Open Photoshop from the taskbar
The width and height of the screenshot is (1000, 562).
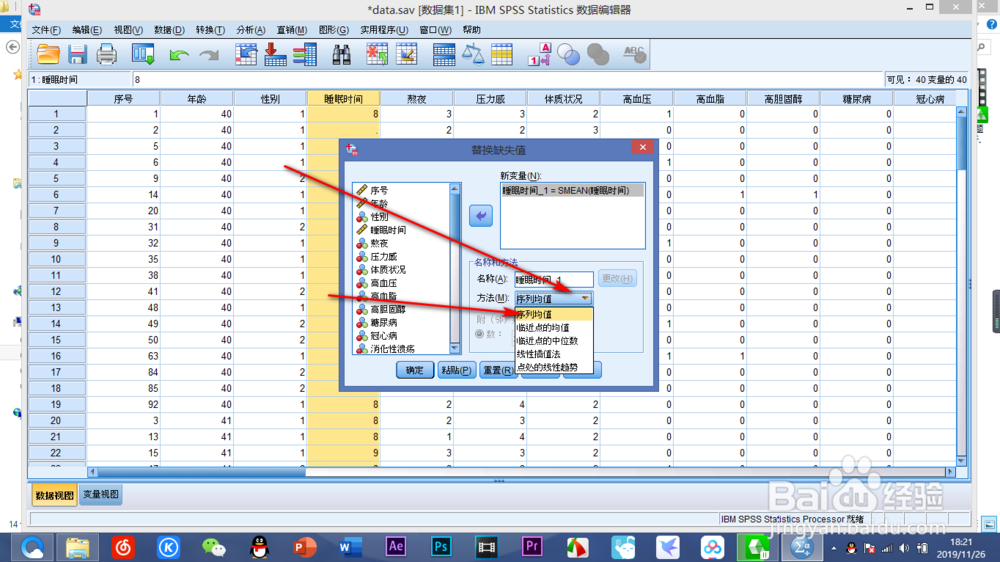441,547
